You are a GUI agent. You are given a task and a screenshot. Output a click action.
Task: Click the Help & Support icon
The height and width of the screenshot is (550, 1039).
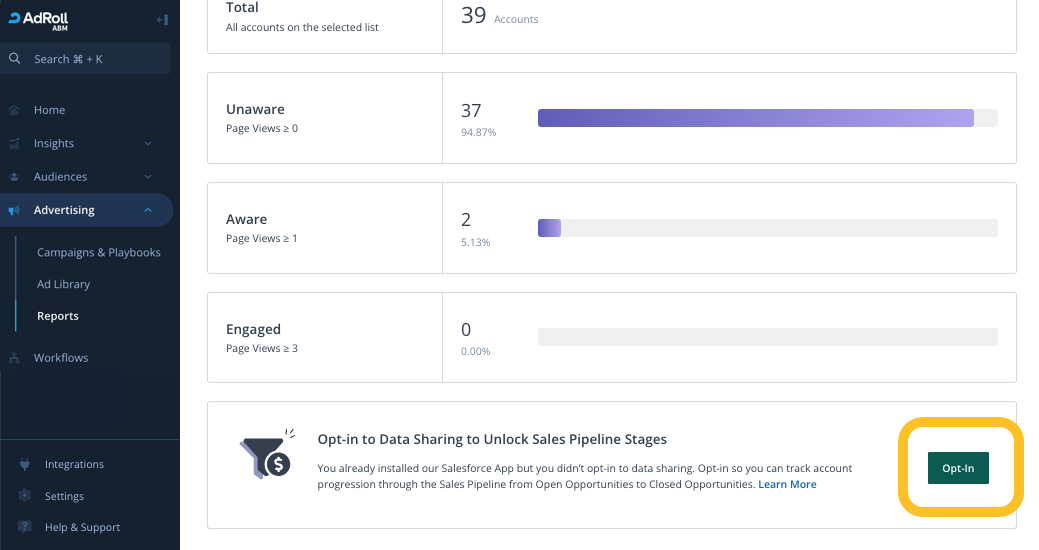25,528
